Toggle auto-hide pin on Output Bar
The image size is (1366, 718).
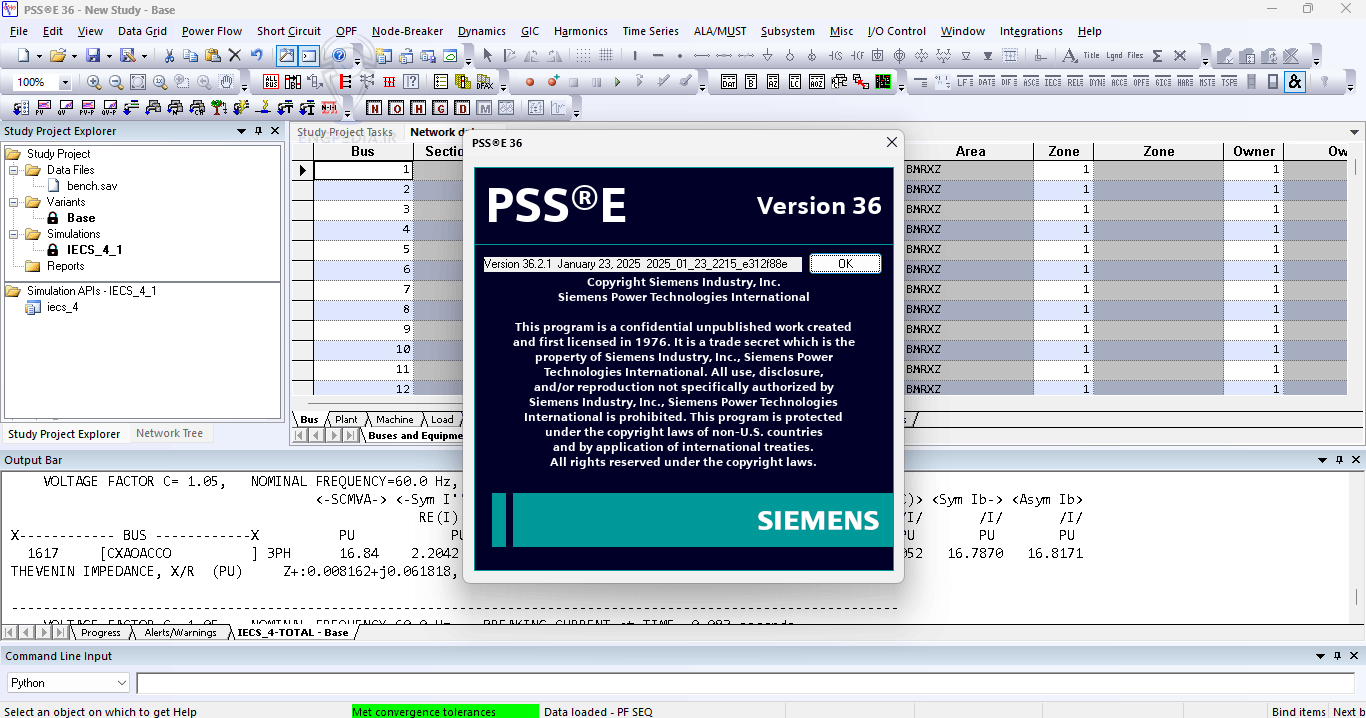pyautogui.click(x=1339, y=460)
